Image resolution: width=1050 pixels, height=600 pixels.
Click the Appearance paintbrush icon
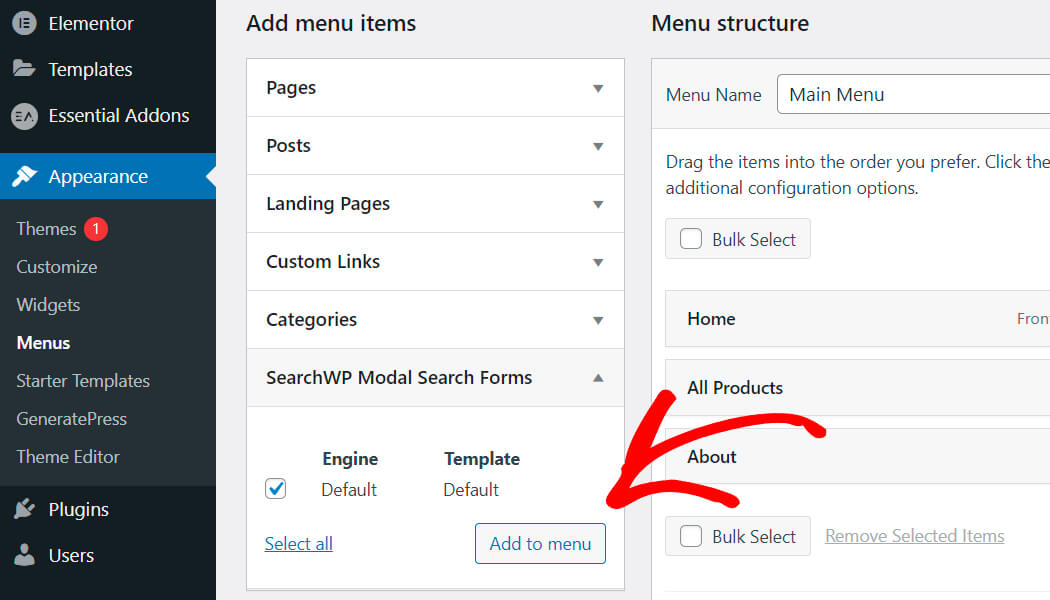point(24,176)
